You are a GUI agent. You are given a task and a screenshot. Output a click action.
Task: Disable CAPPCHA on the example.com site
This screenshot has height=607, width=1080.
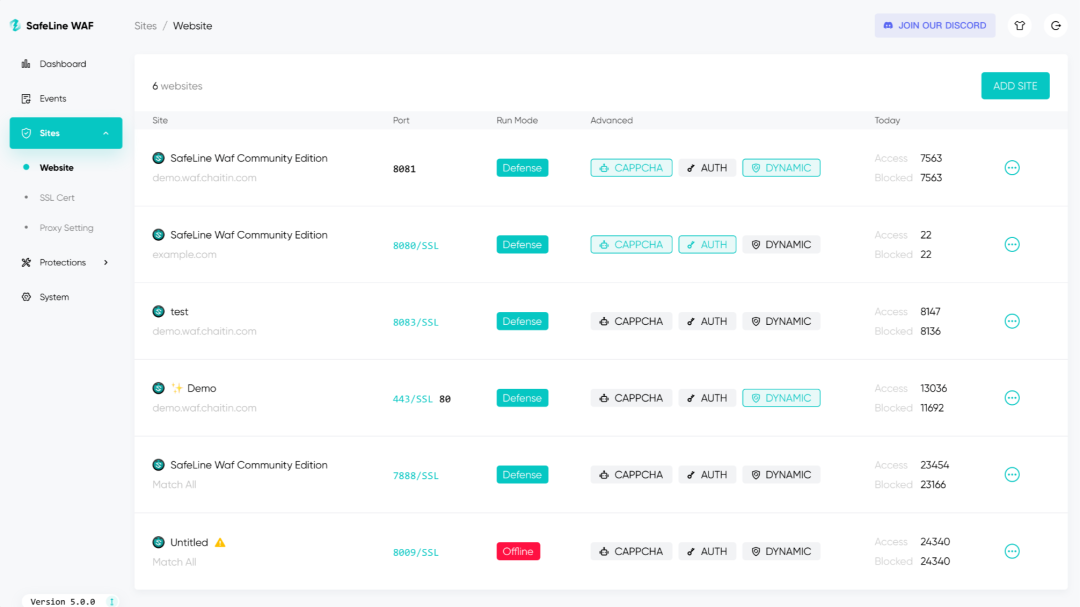tap(631, 245)
